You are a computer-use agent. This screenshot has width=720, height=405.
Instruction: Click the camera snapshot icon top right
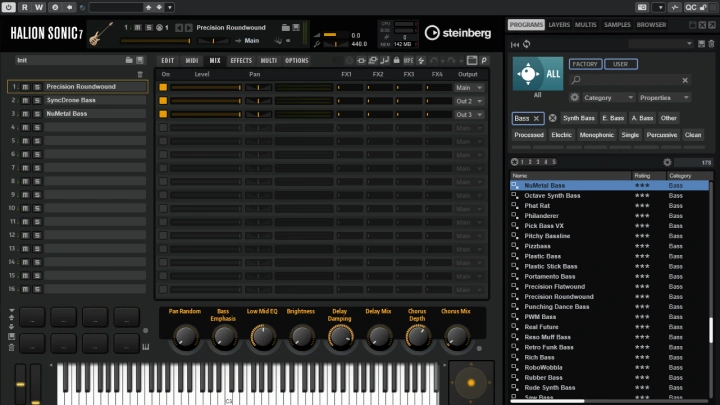pyautogui.click(x=642, y=7)
